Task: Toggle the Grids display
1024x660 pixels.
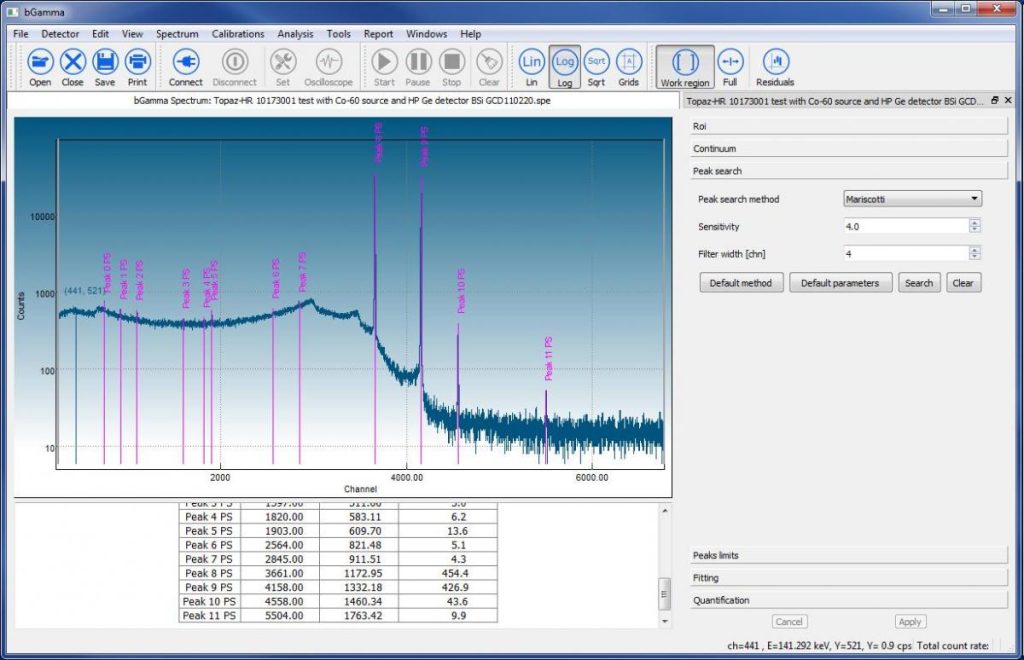Action: click(628, 63)
